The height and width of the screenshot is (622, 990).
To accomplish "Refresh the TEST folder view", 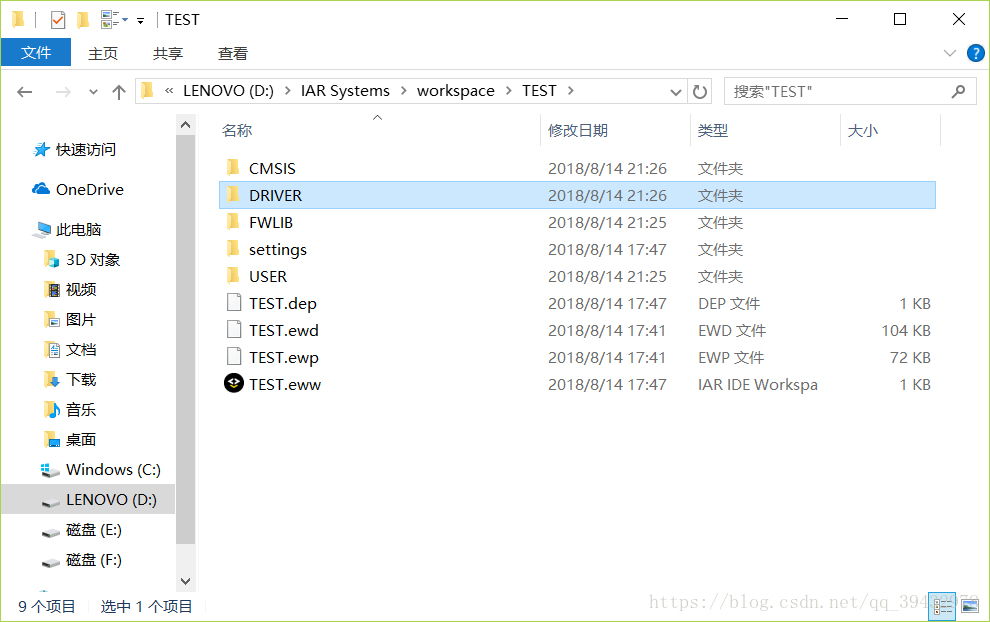I will (x=700, y=90).
